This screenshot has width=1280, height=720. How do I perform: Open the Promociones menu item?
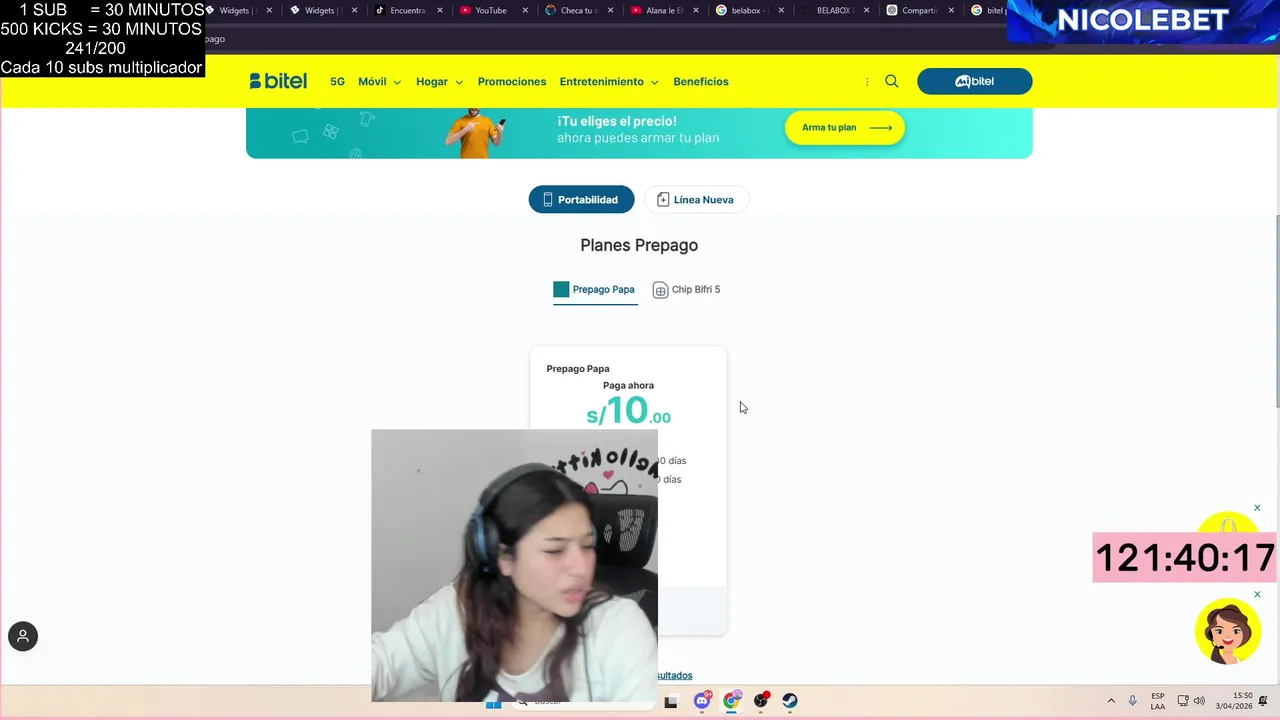point(512,82)
